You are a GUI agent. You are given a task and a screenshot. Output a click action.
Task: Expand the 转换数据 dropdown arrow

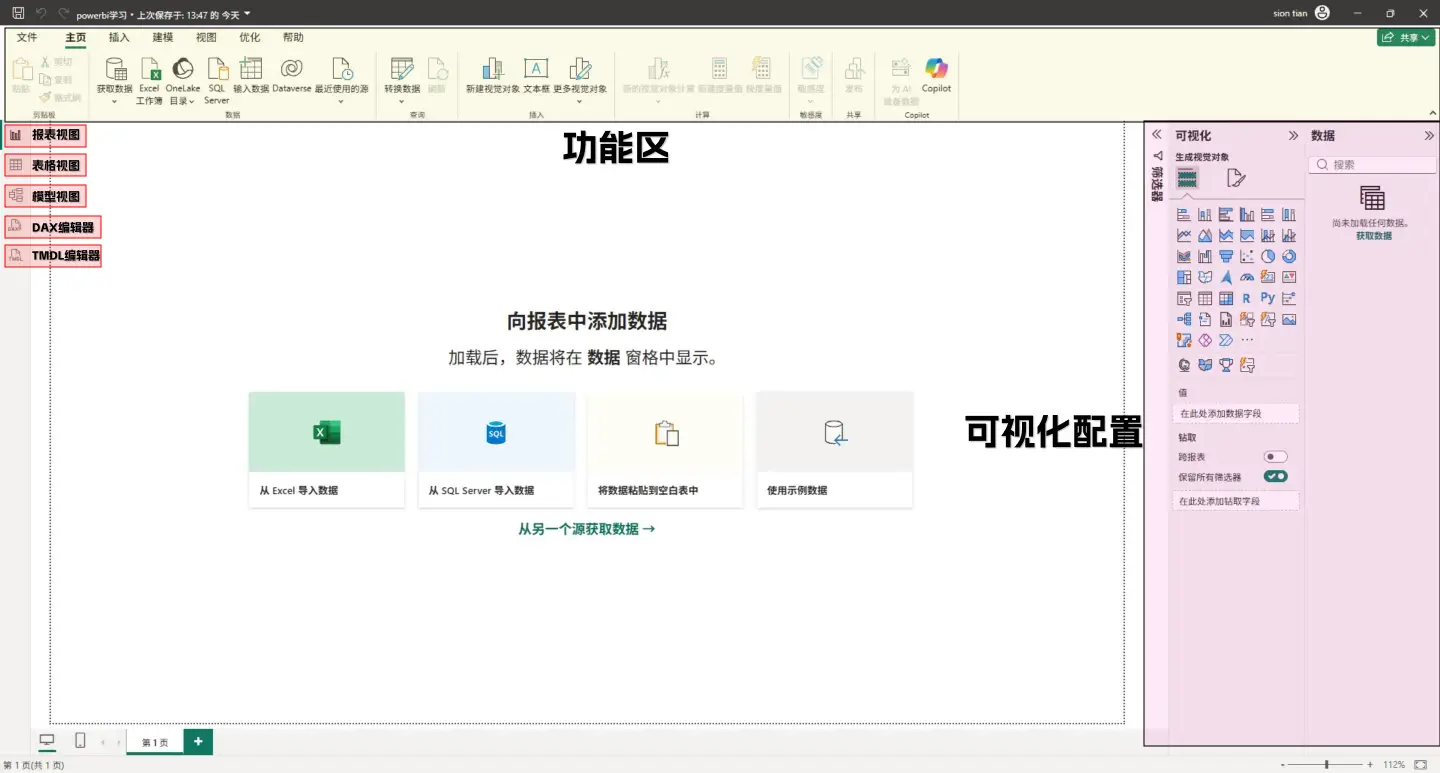click(x=402, y=101)
